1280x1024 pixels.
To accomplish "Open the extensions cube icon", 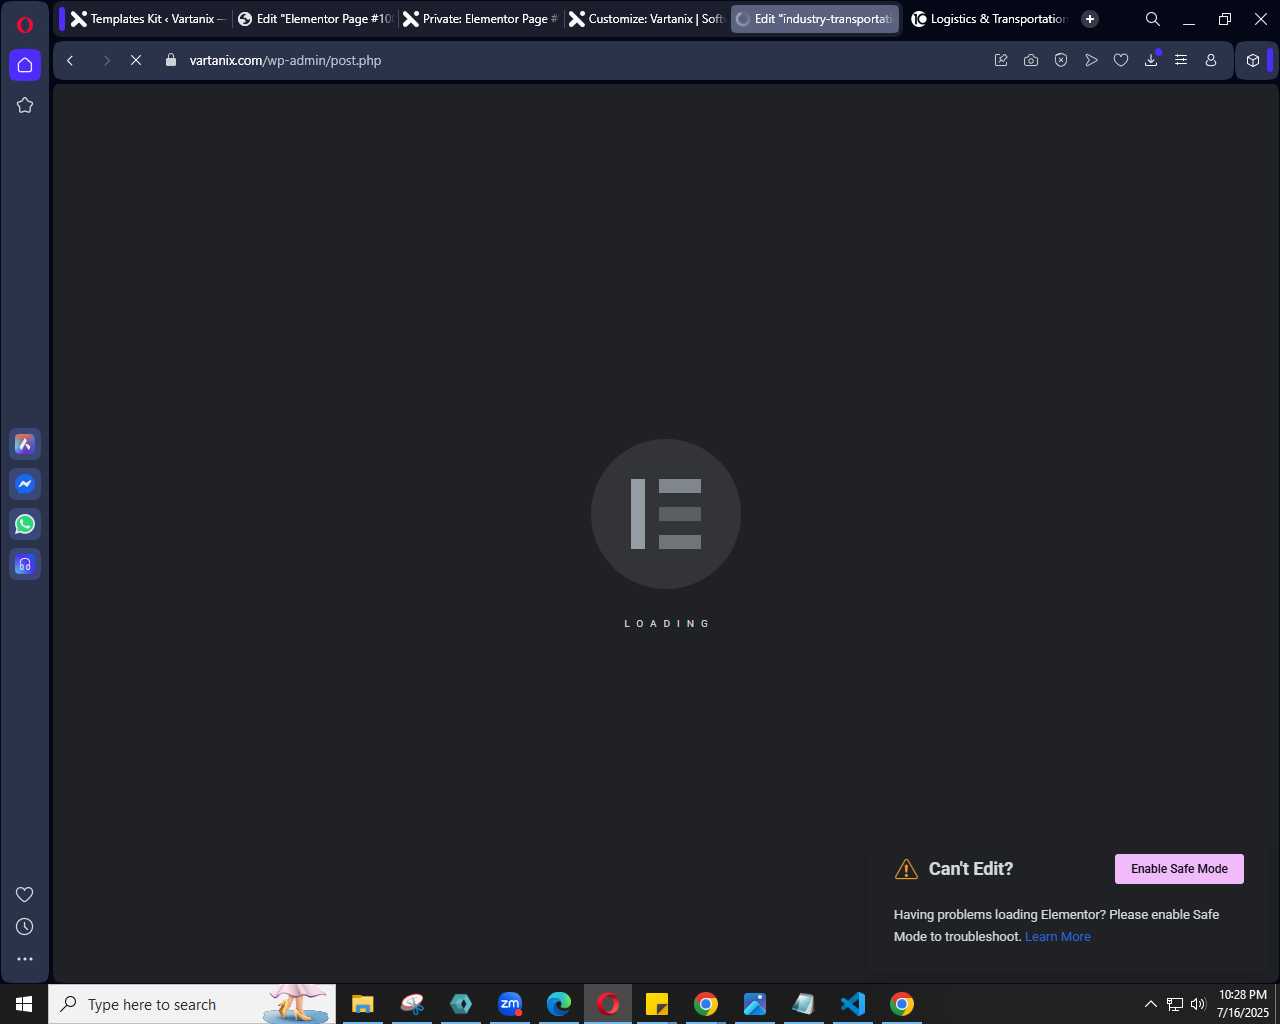I will pos(1253,60).
